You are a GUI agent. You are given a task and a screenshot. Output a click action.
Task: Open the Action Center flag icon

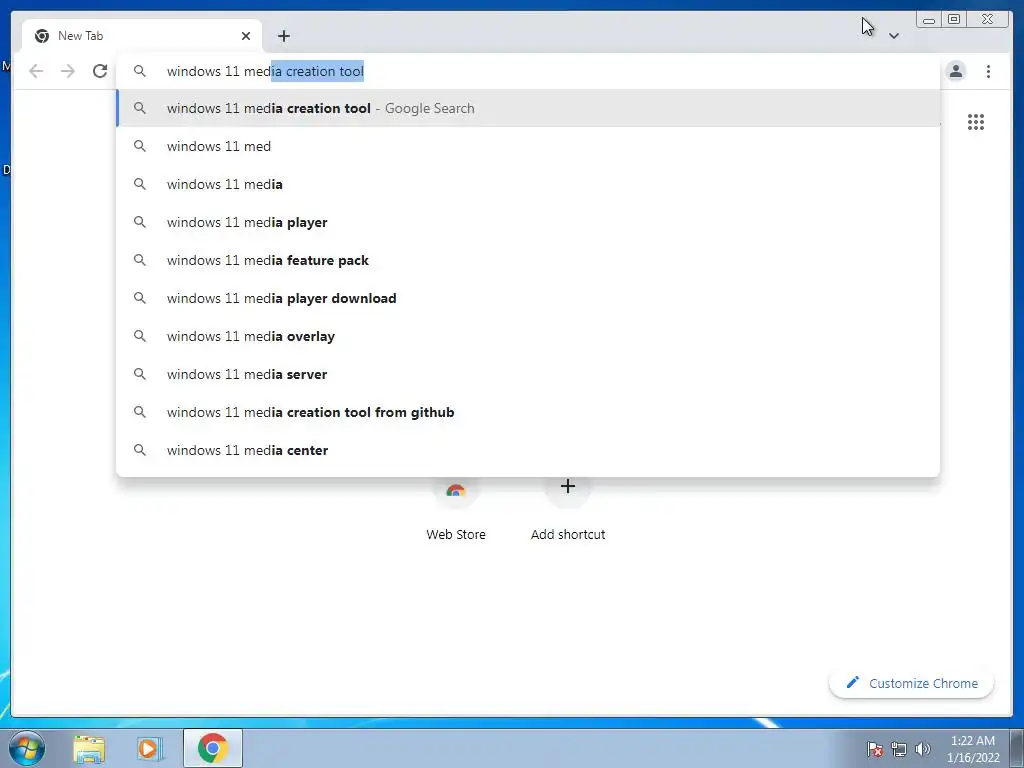[x=874, y=749]
